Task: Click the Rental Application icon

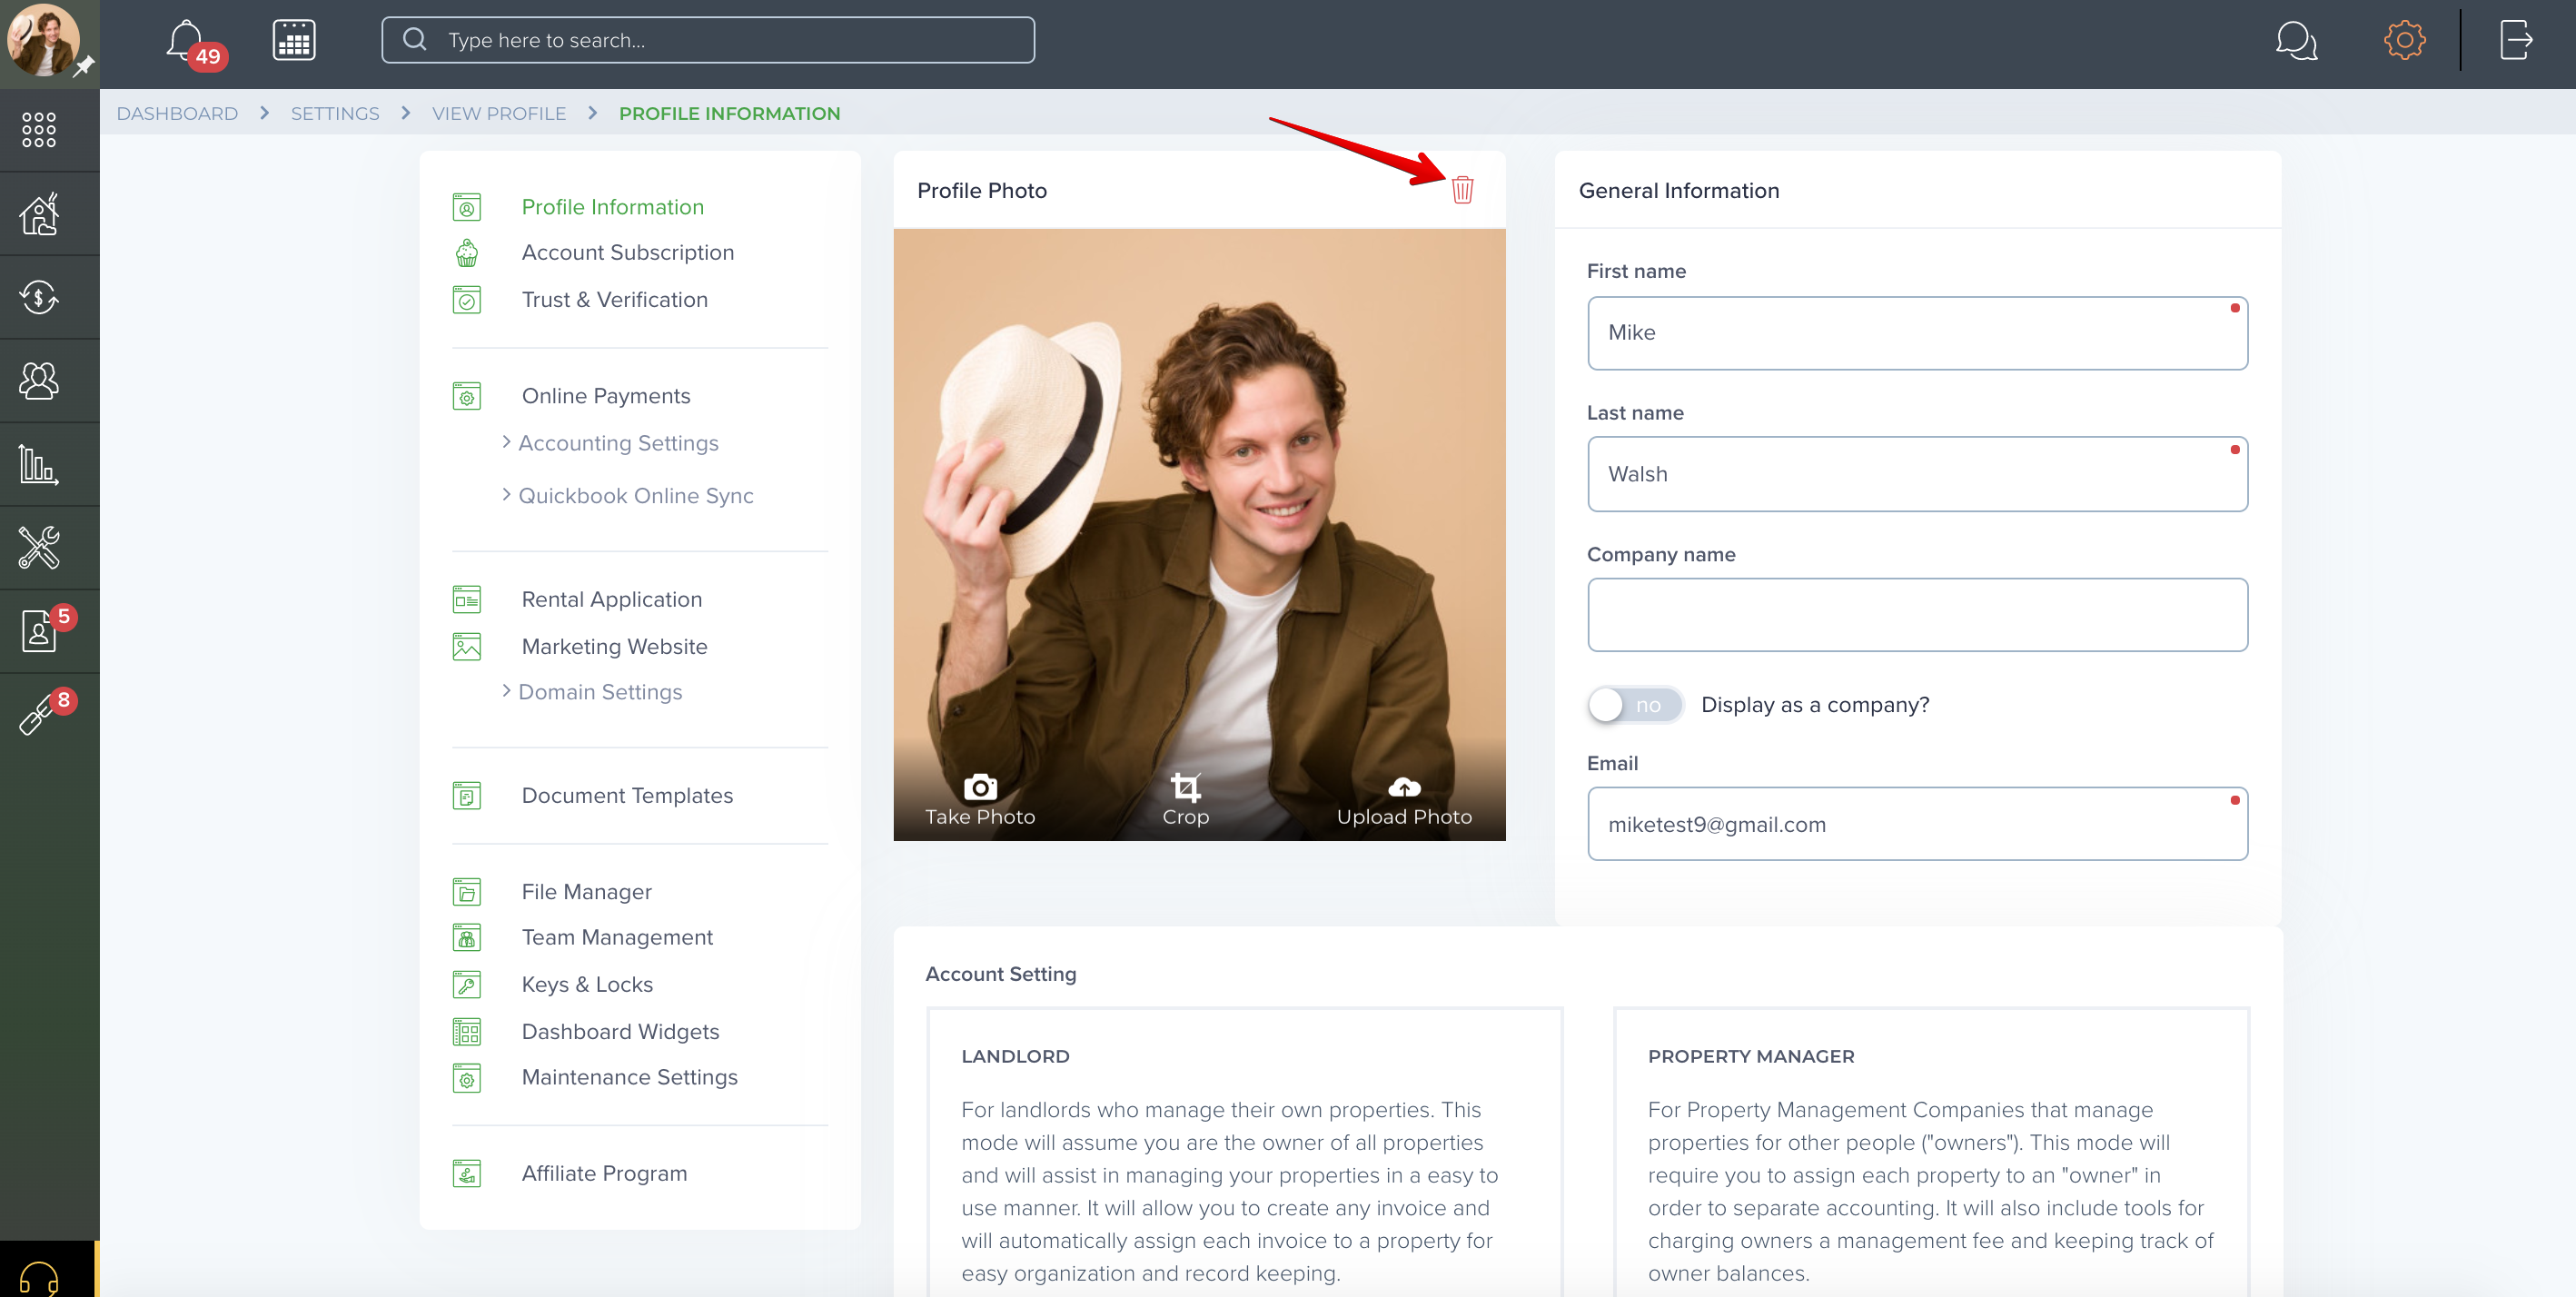Action: (467, 599)
